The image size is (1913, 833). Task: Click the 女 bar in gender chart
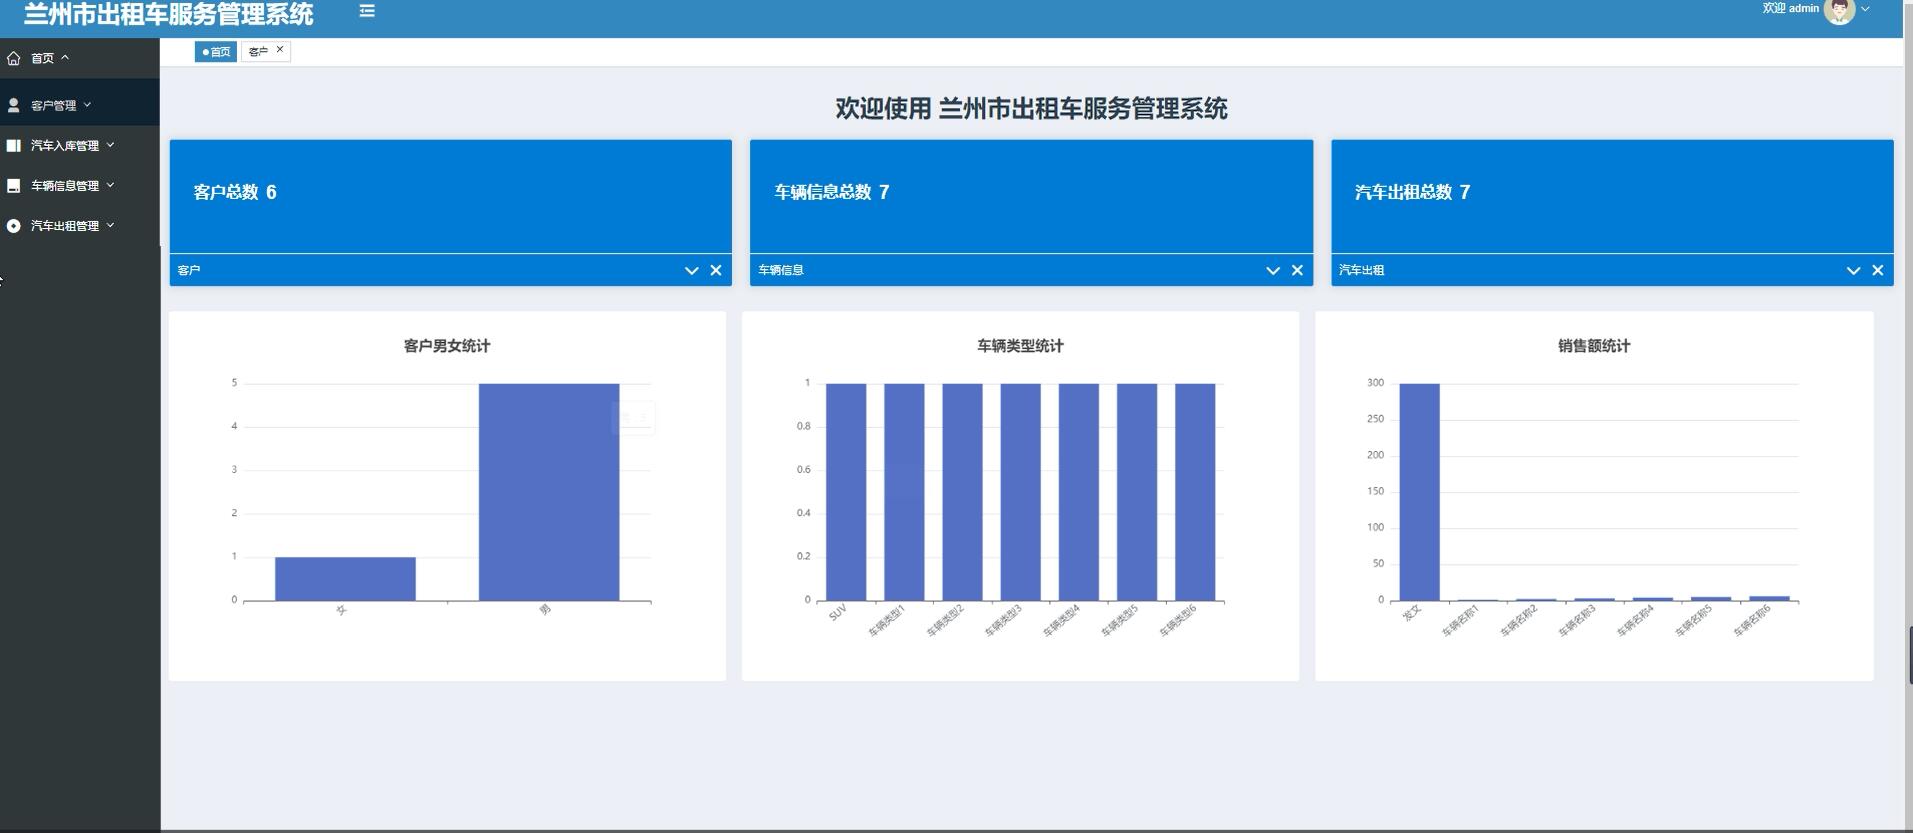coord(345,579)
